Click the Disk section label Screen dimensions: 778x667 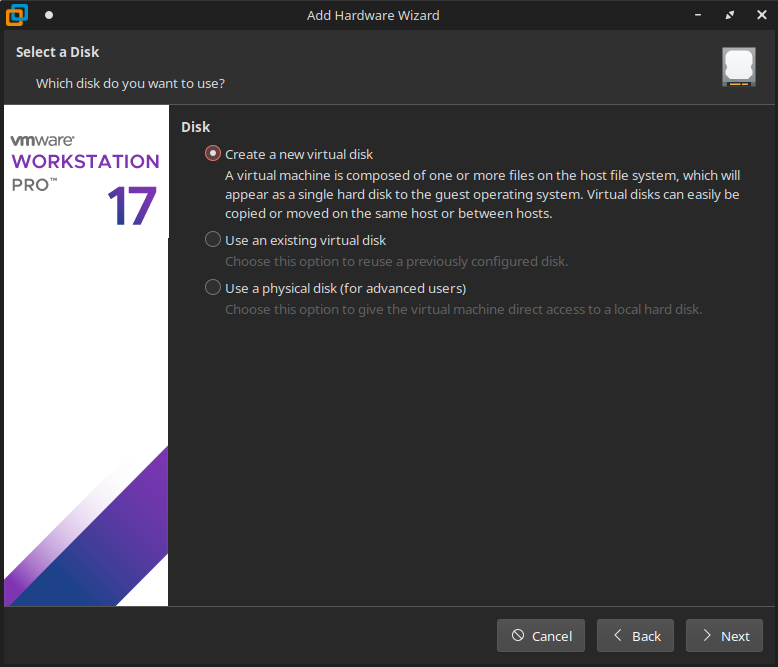[x=195, y=127]
